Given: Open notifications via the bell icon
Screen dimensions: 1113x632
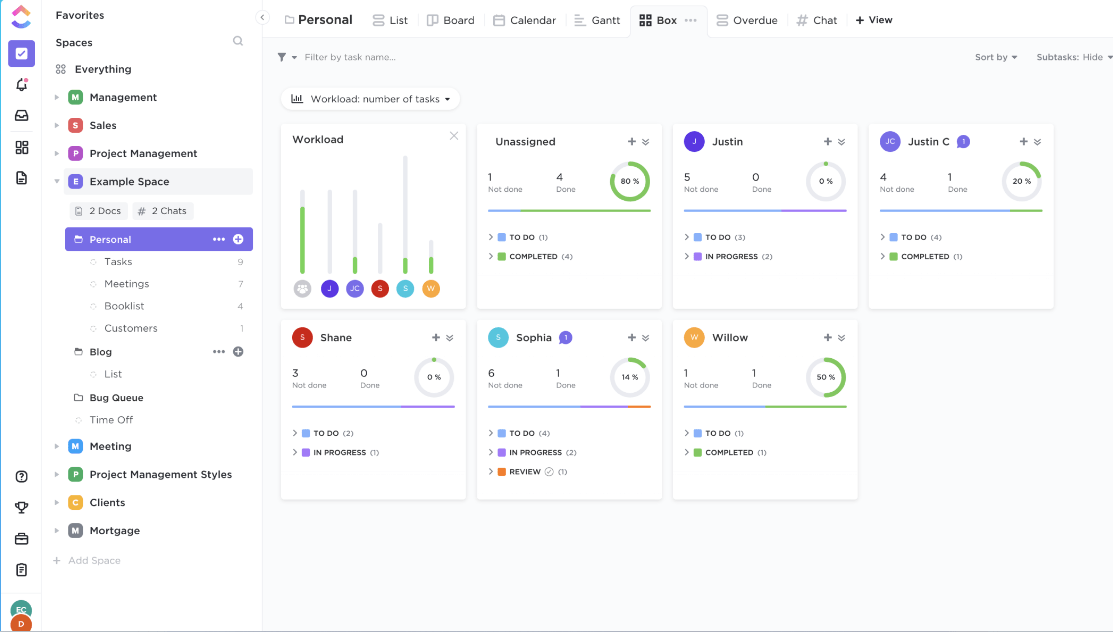Looking at the screenshot, I should click(22, 85).
